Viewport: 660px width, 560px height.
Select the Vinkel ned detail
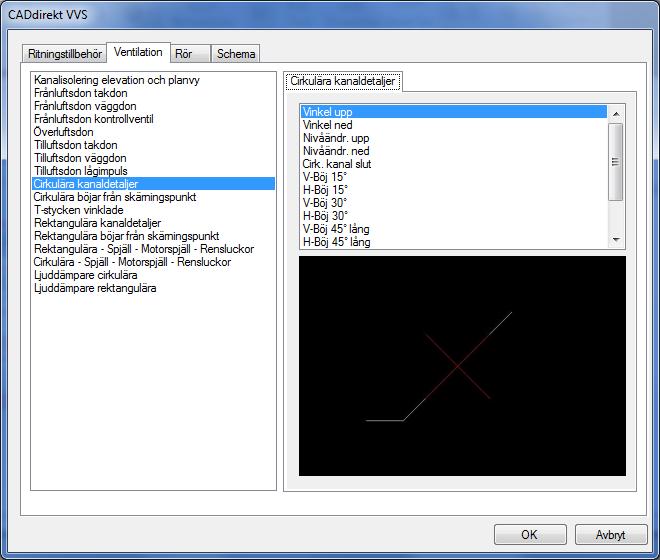(x=454, y=125)
